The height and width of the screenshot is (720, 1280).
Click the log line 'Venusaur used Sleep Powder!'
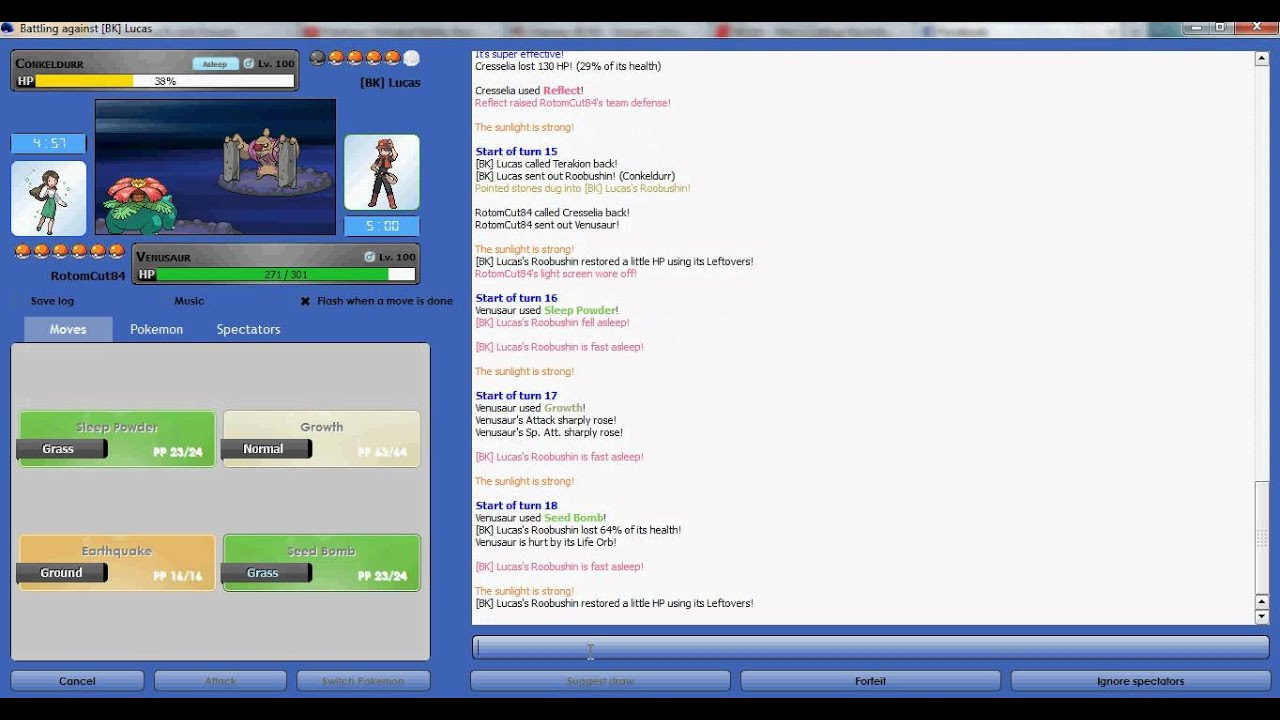tap(547, 310)
